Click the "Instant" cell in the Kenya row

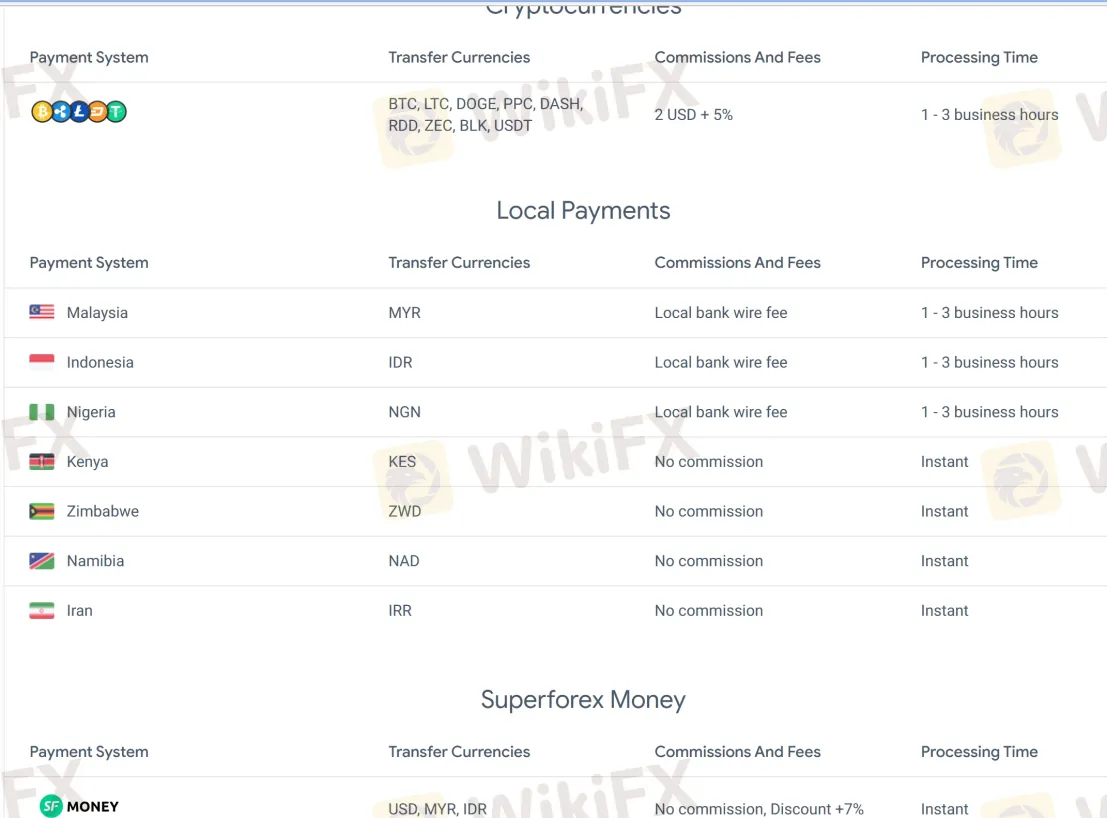pos(945,461)
